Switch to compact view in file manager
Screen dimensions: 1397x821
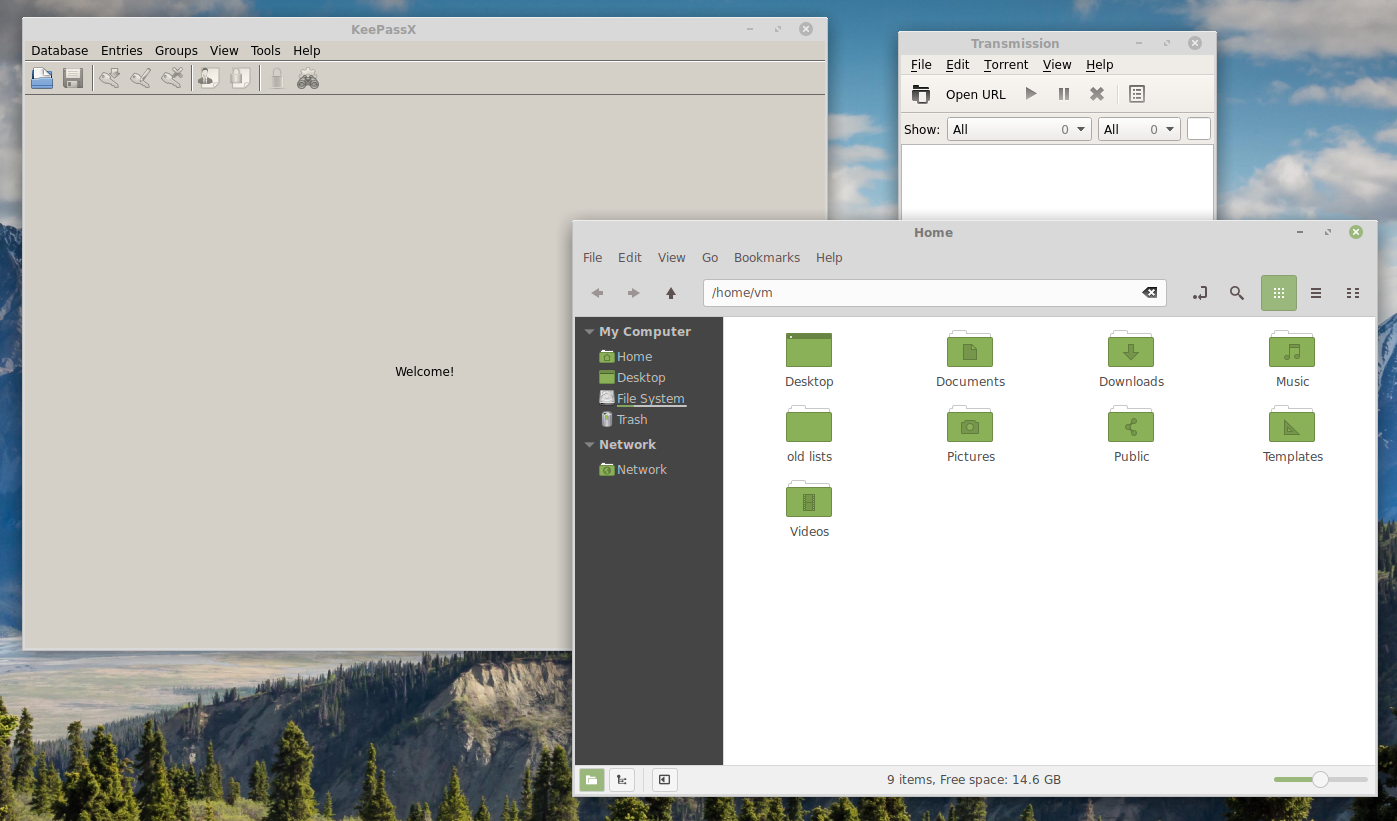1353,293
